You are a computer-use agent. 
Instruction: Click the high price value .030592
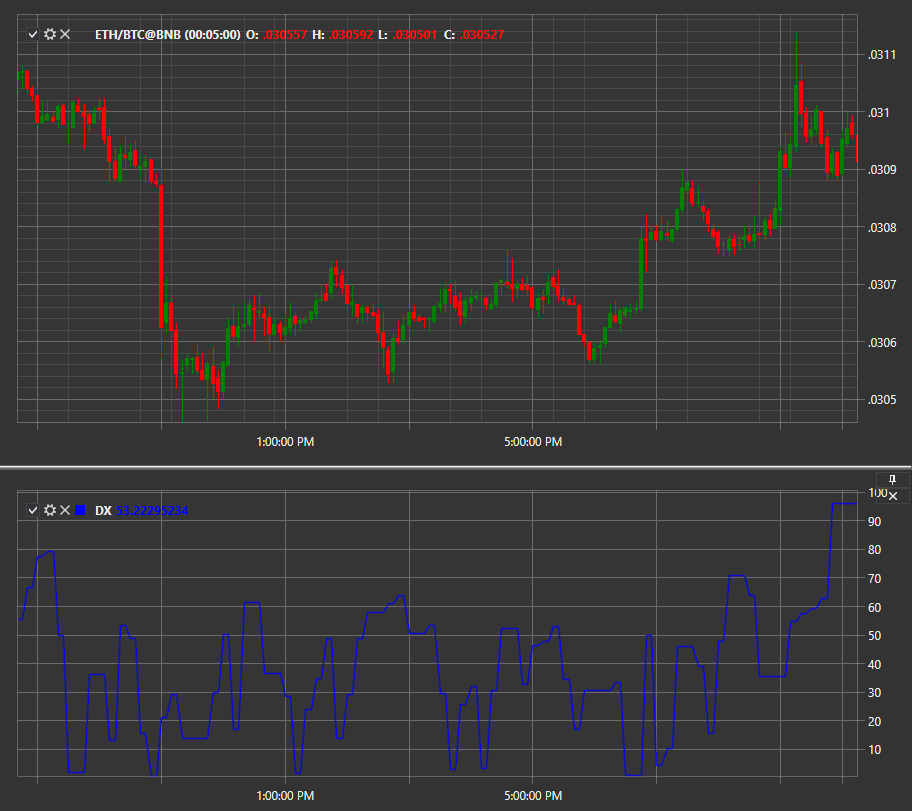351,35
